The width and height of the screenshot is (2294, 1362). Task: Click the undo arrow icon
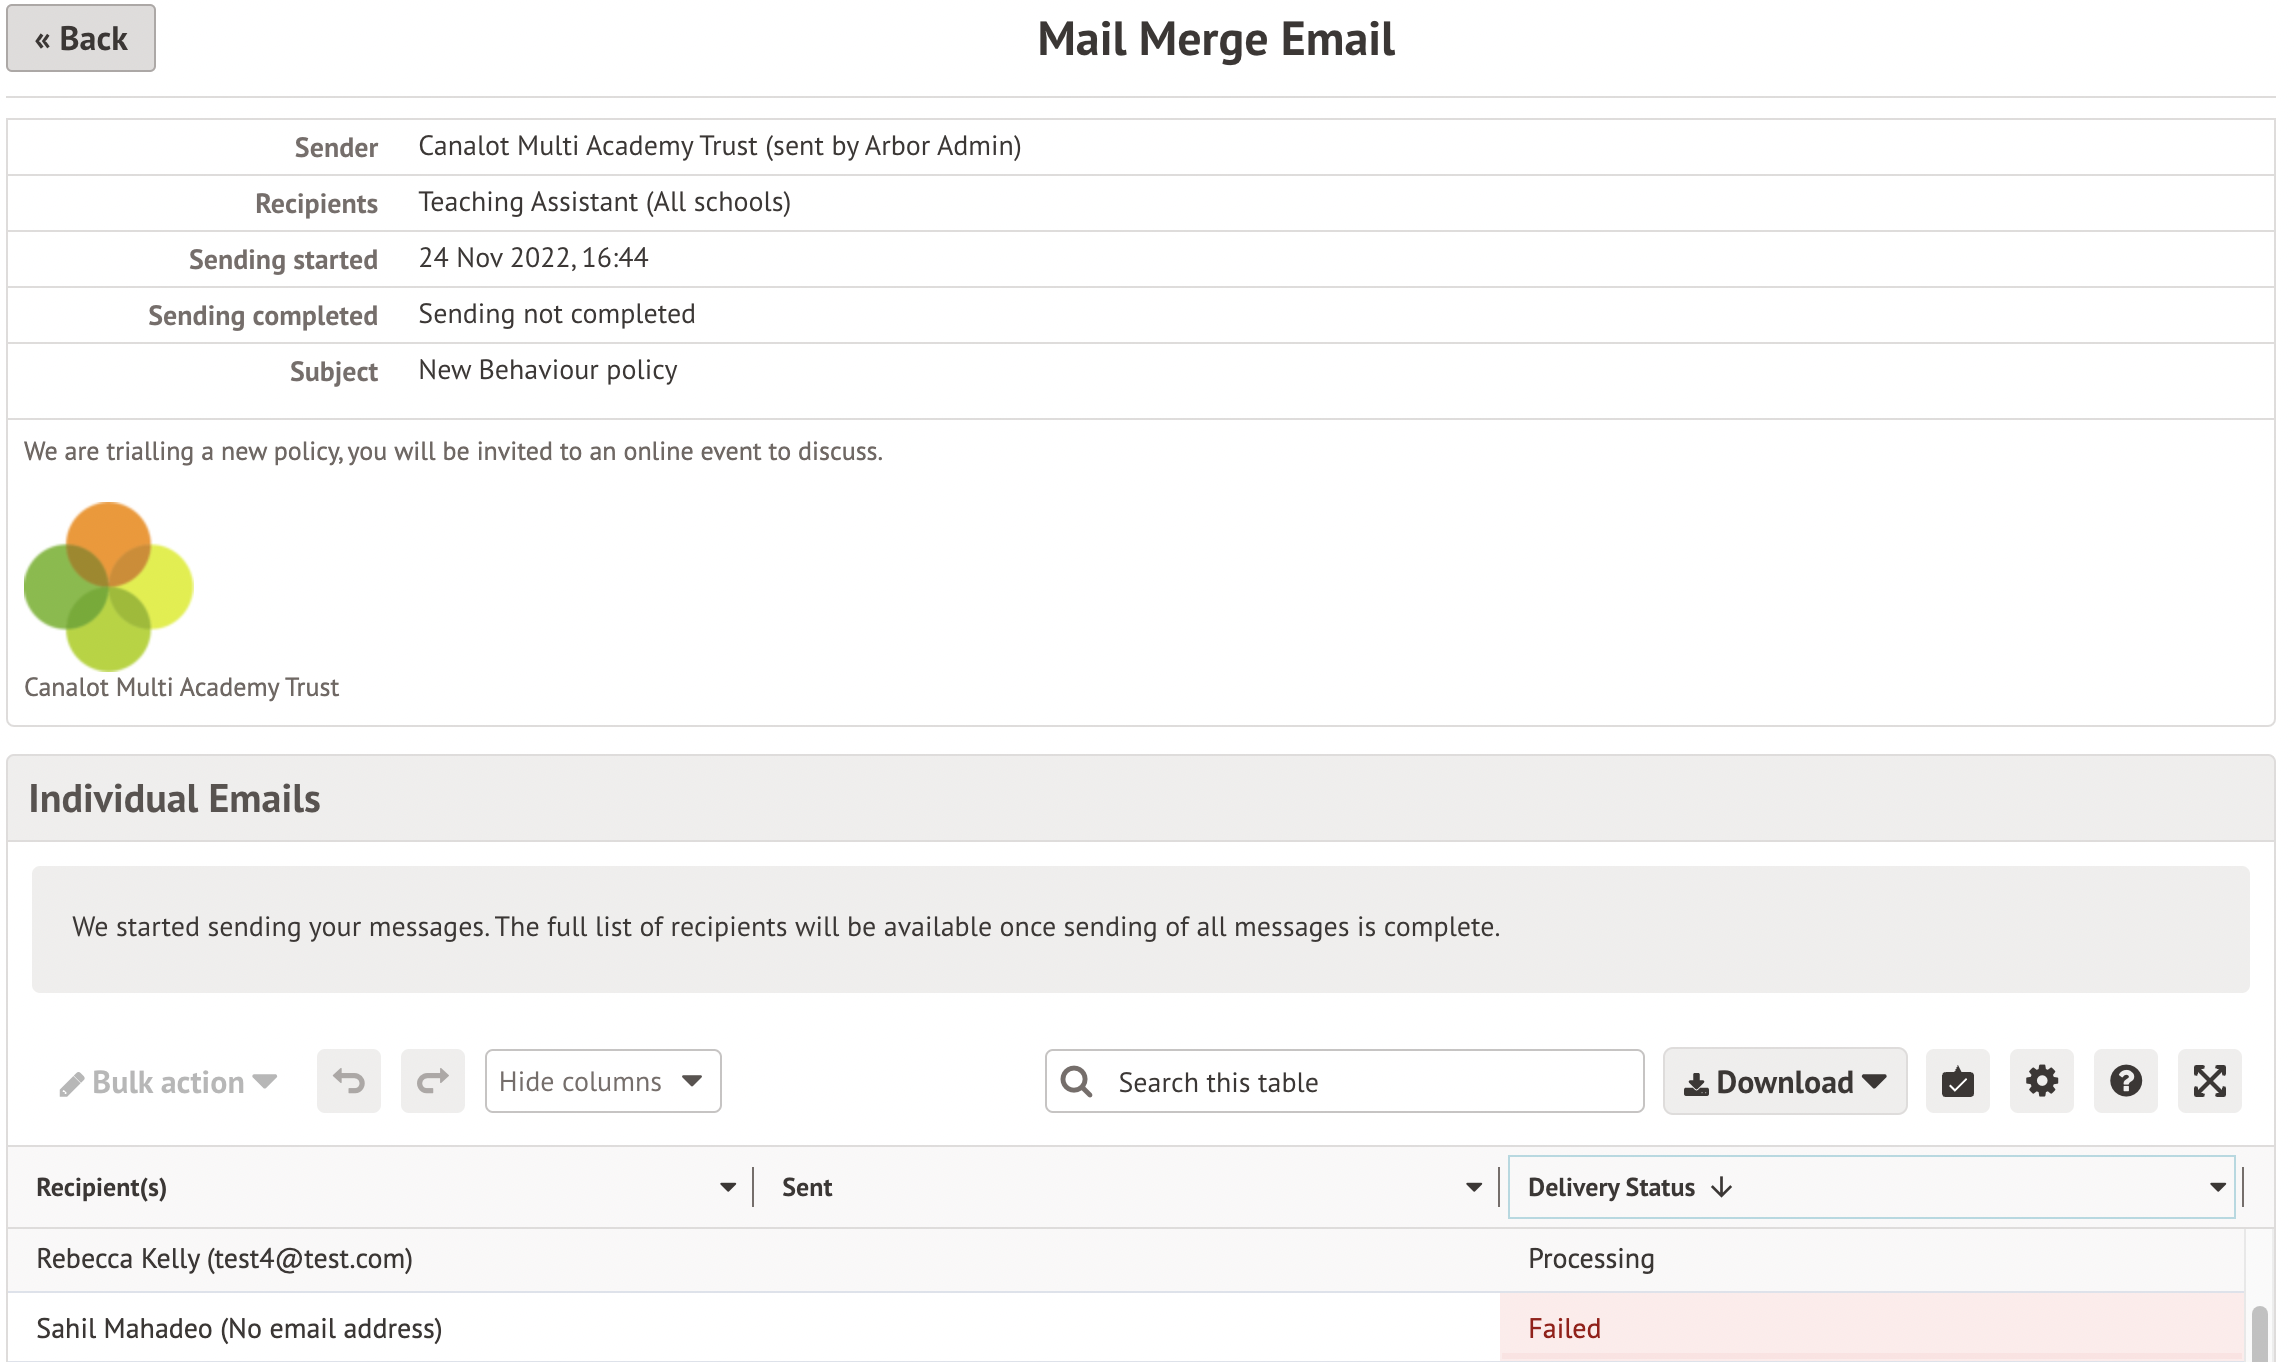click(x=348, y=1081)
